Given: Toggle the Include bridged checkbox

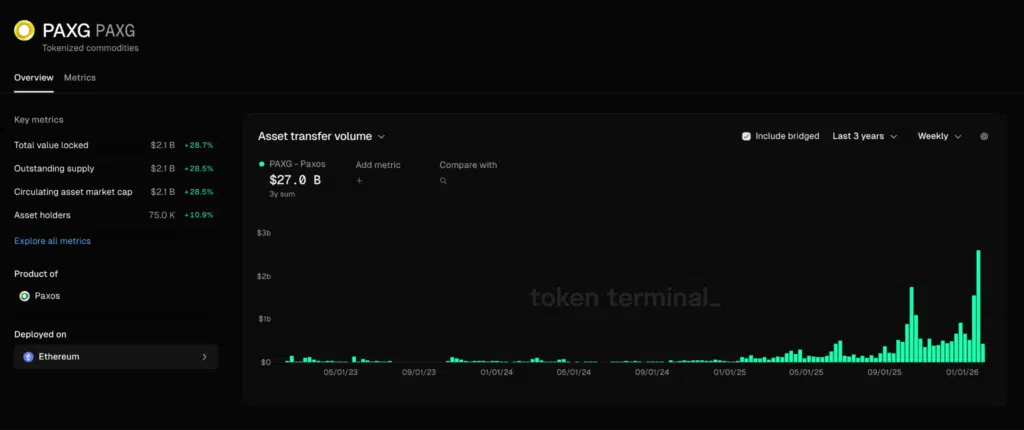Looking at the screenshot, I should (x=746, y=136).
